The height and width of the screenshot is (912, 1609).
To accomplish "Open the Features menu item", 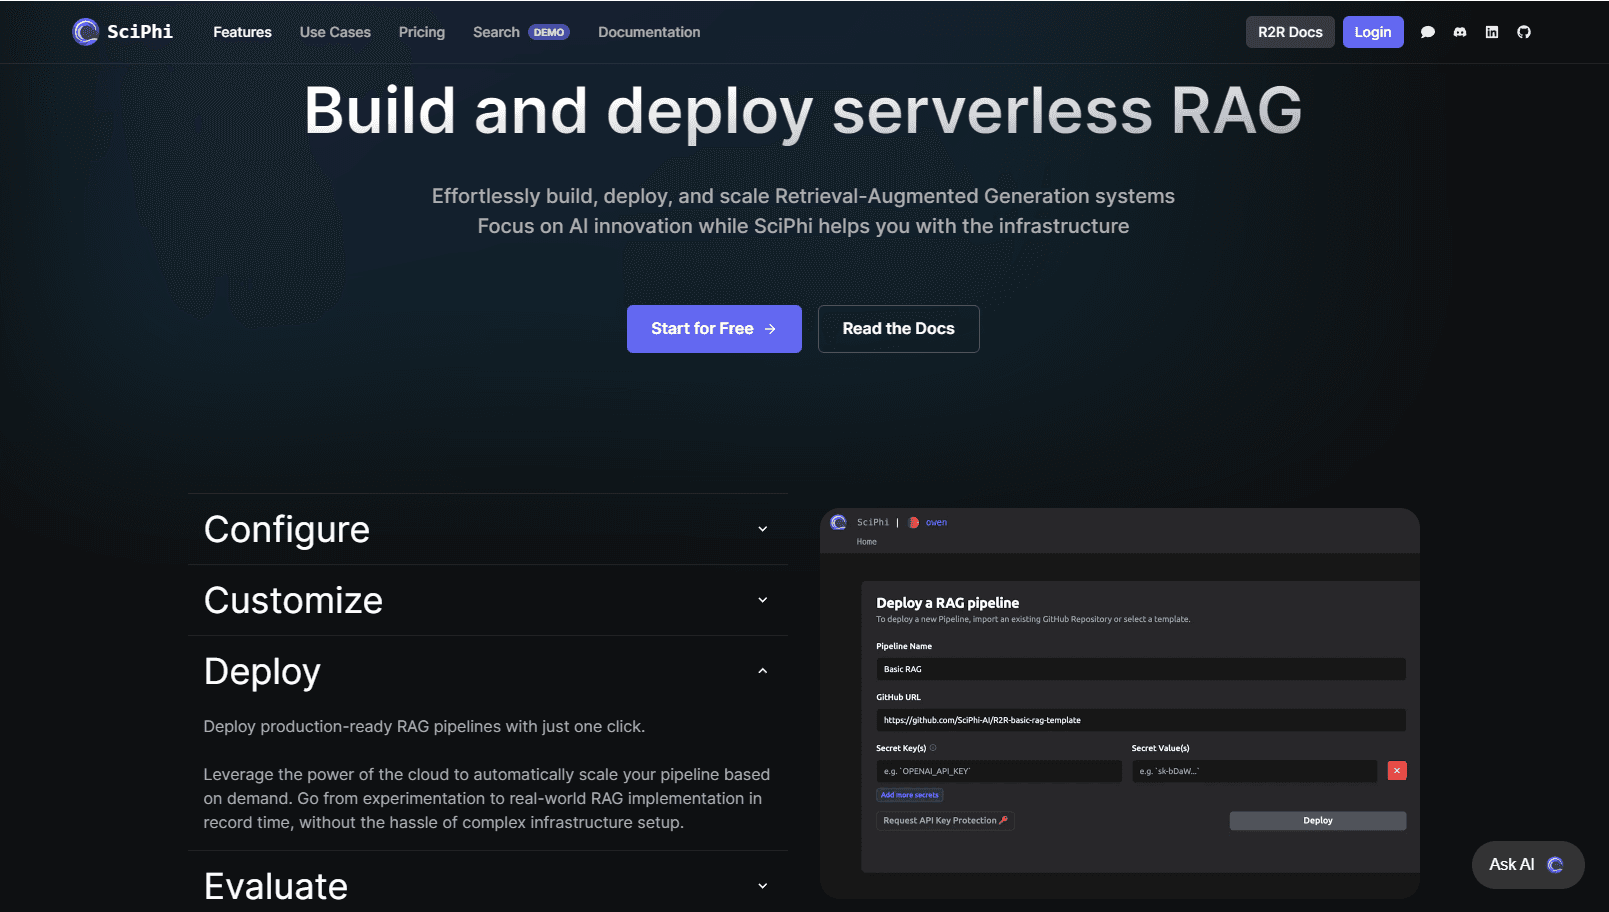I will [242, 32].
